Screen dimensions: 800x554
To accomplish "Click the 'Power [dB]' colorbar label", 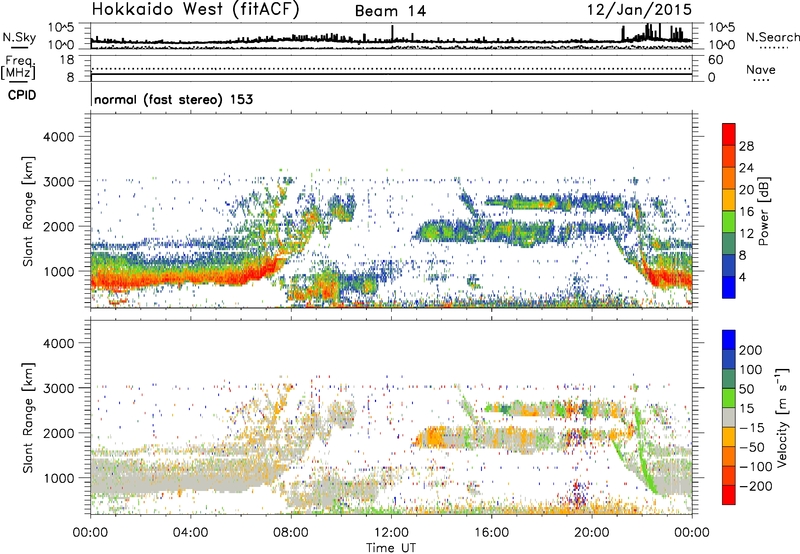I will click(764, 211).
